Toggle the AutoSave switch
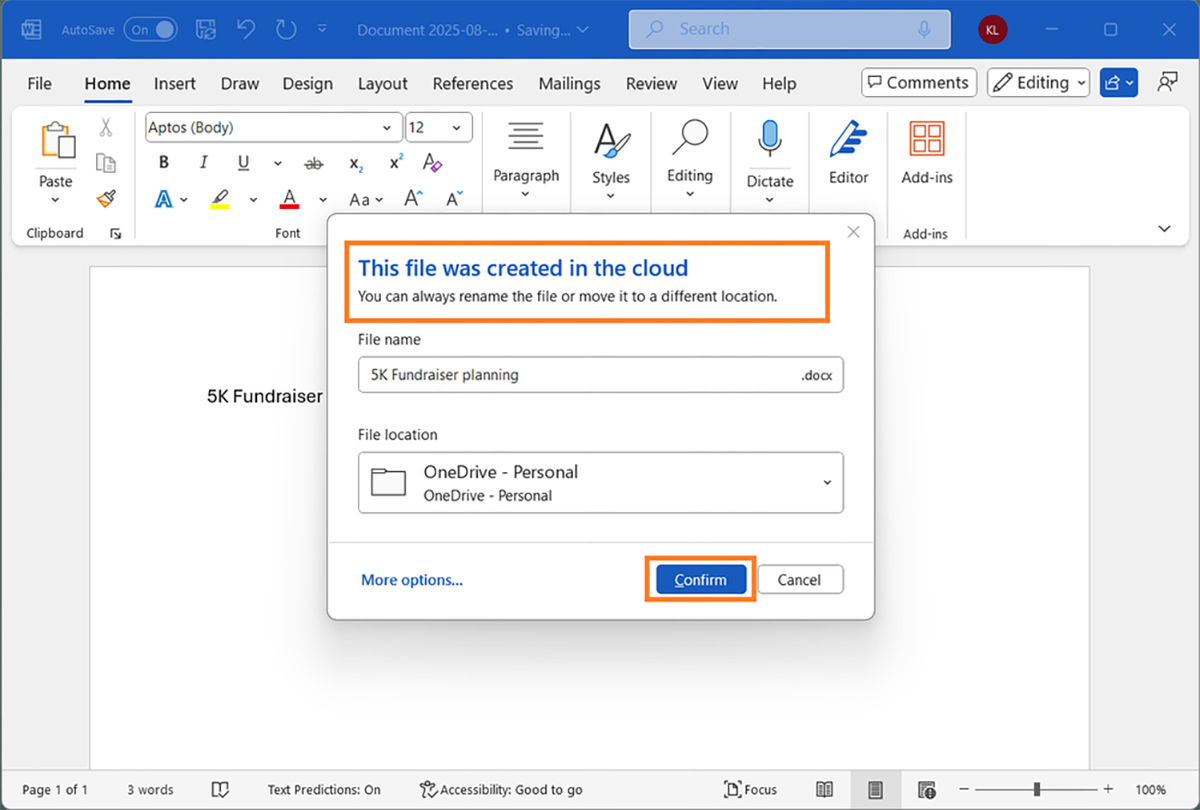 tap(151, 30)
